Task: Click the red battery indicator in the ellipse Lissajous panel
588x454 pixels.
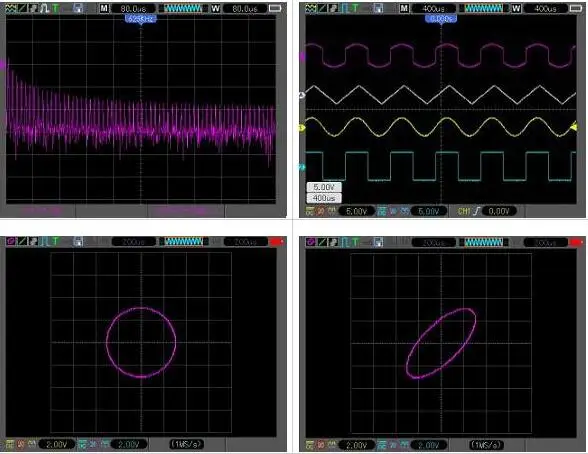Action: pos(576,242)
